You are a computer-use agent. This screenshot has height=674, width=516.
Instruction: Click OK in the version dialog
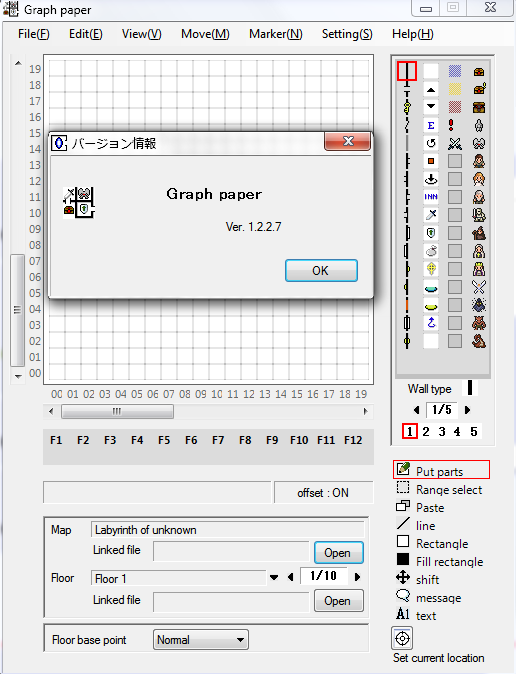(321, 270)
